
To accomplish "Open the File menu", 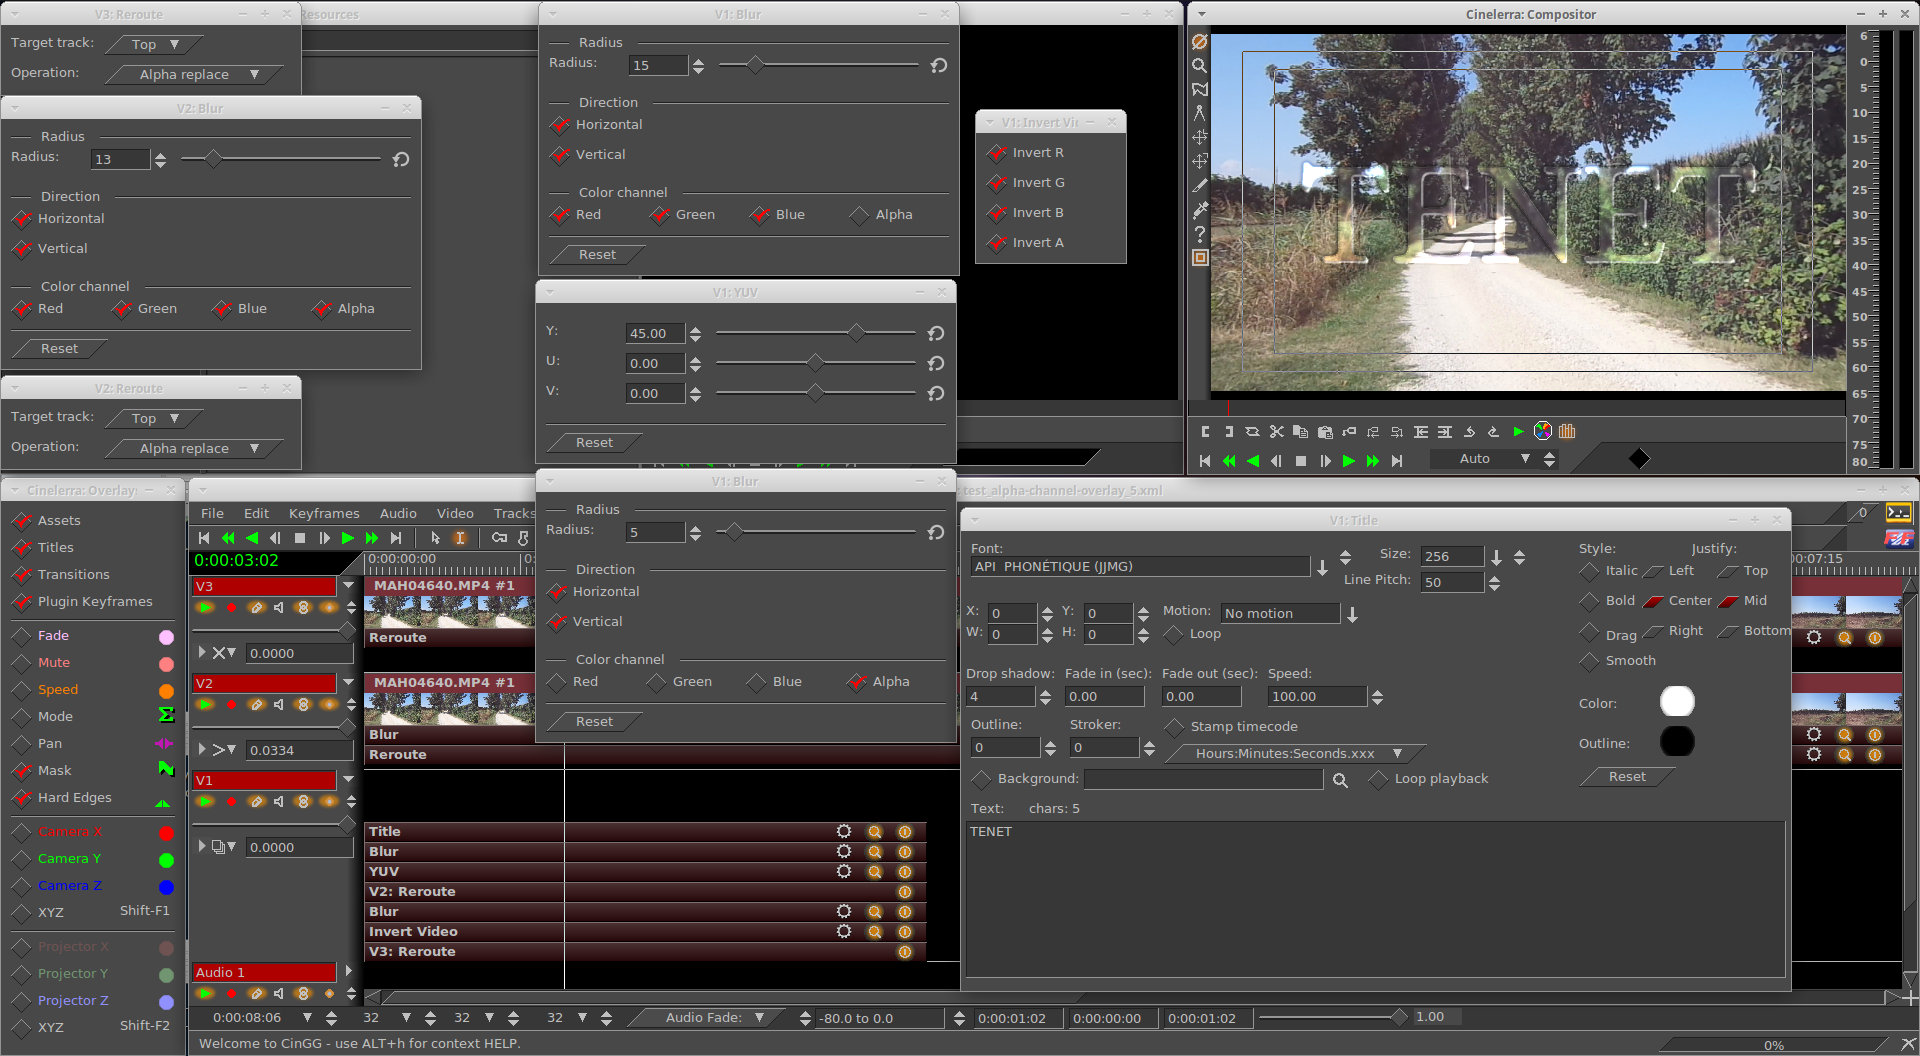I will (212, 513).
